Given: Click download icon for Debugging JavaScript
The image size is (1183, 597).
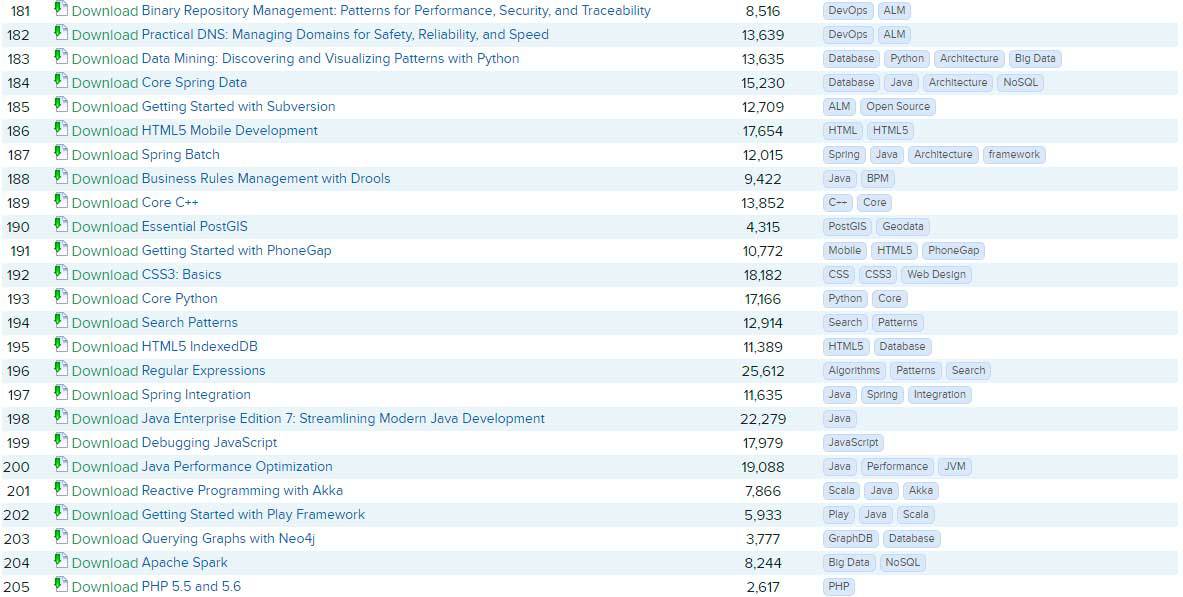Looking at the screenshot, I should pyautogui.click(x=61, y=442).
